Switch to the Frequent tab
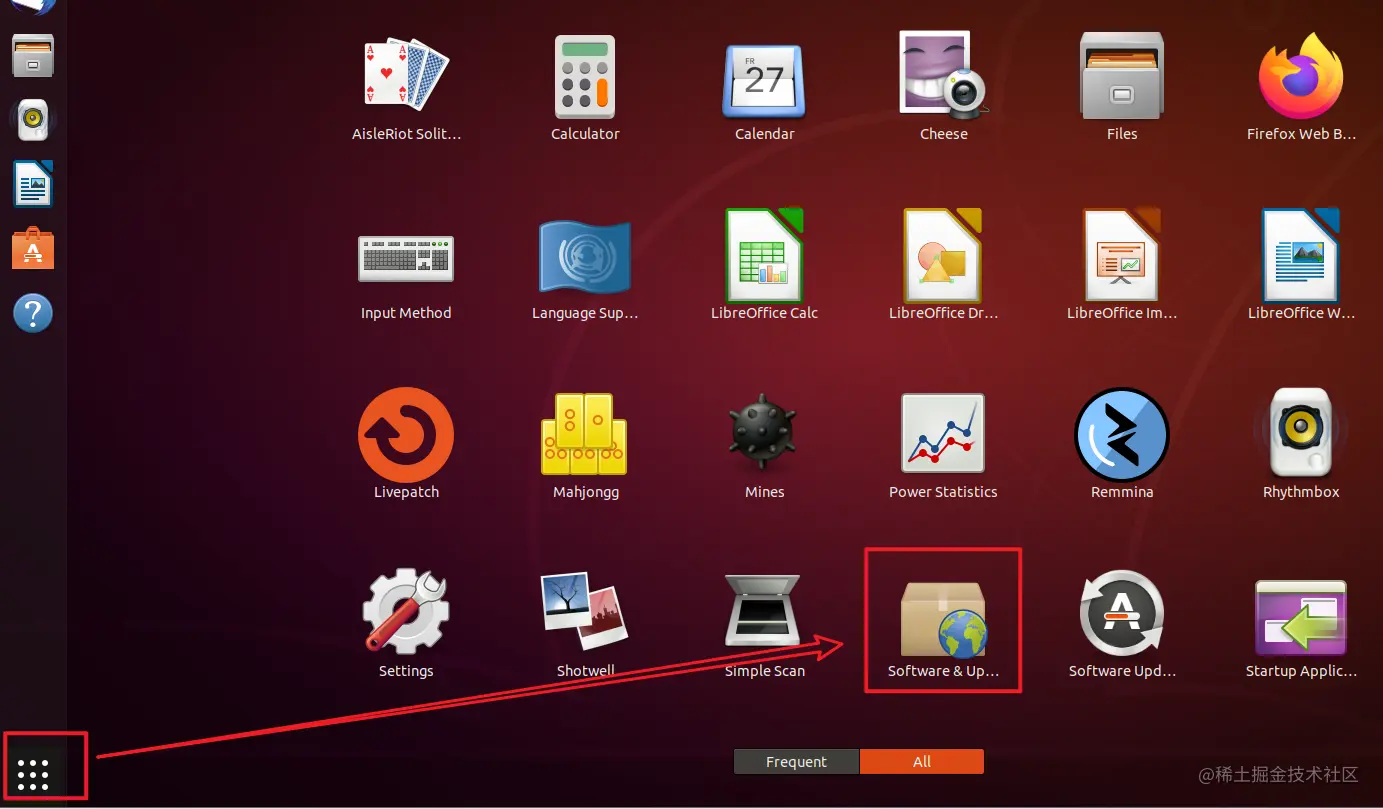Viewport: 1383px width, 809px height. (x=796, y=762)
